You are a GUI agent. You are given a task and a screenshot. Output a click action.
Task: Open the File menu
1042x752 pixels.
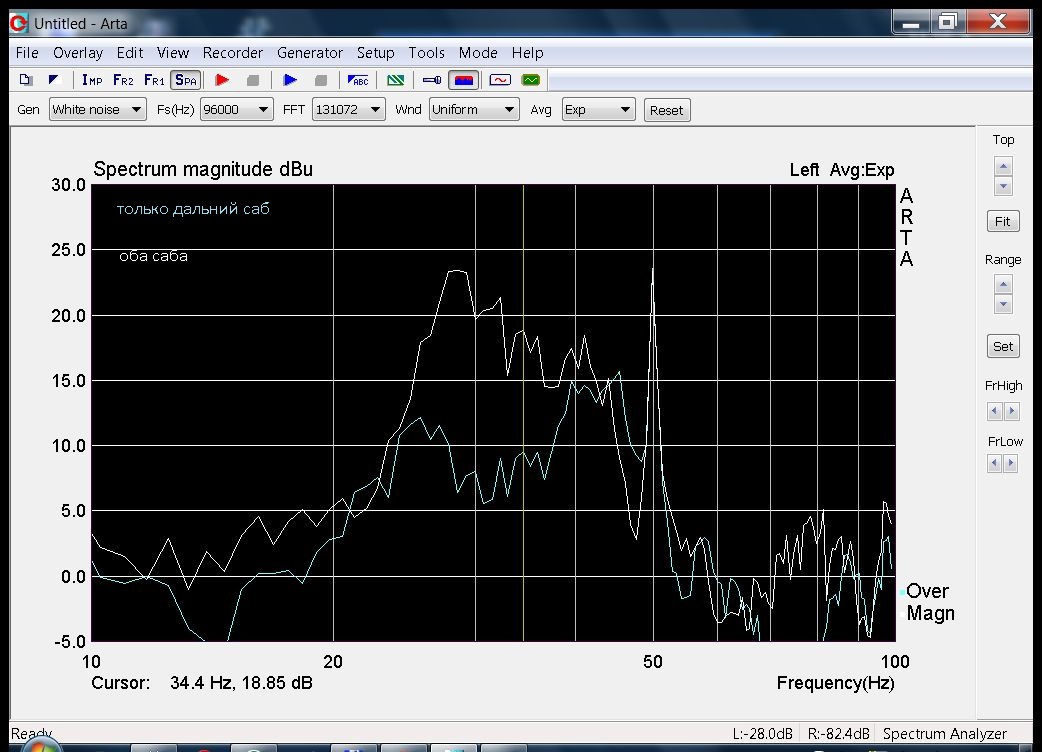(x=27, y=52)
